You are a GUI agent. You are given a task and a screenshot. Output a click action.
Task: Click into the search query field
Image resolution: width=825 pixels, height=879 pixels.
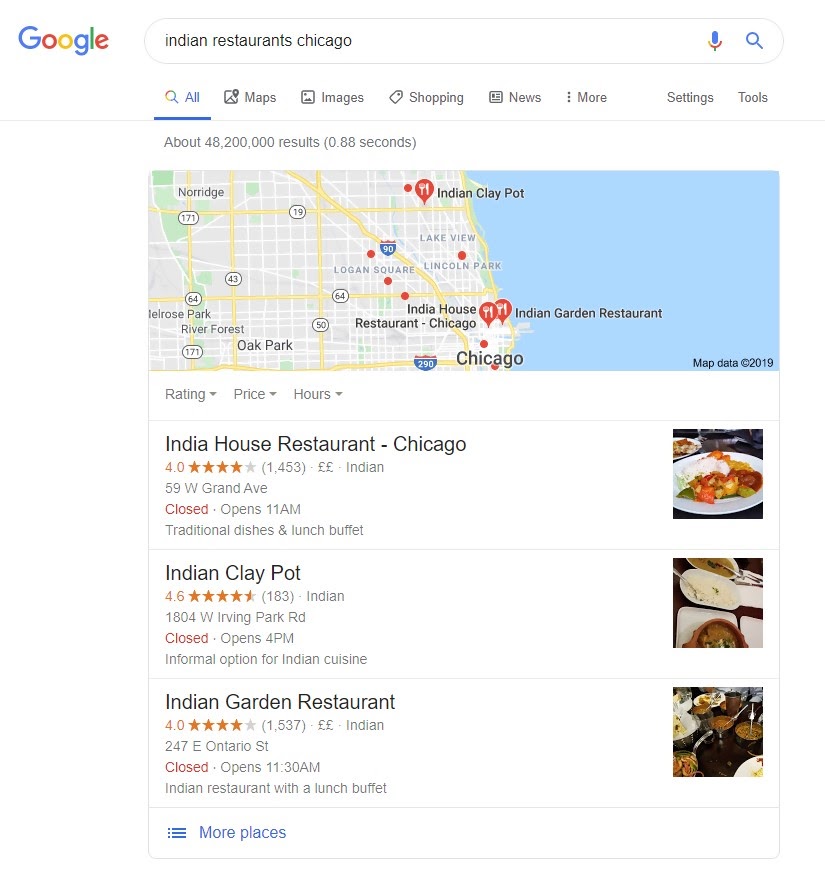click(x=426, y=40)
